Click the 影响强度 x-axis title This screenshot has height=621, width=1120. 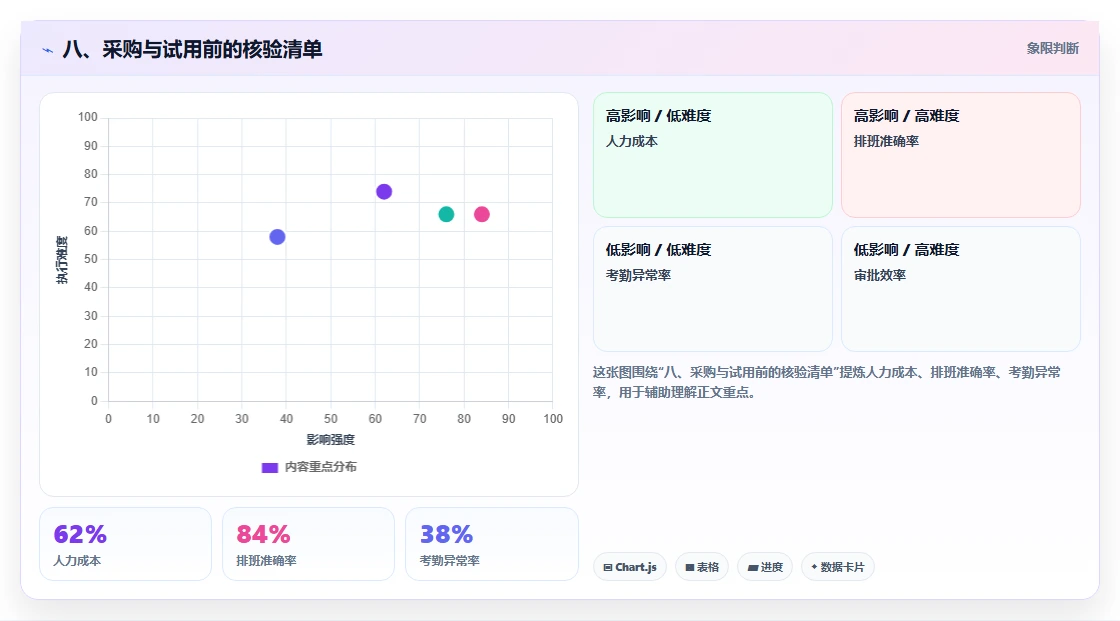coord(330,439)
